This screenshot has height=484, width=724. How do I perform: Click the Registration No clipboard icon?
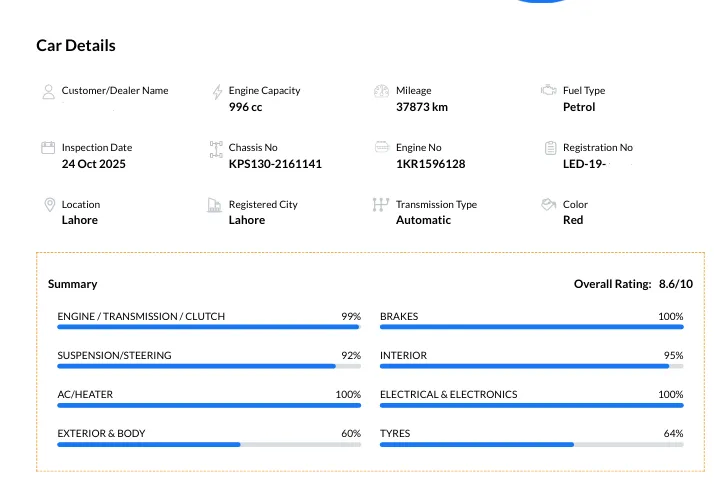pyautogui.click(x=550, y=148)
